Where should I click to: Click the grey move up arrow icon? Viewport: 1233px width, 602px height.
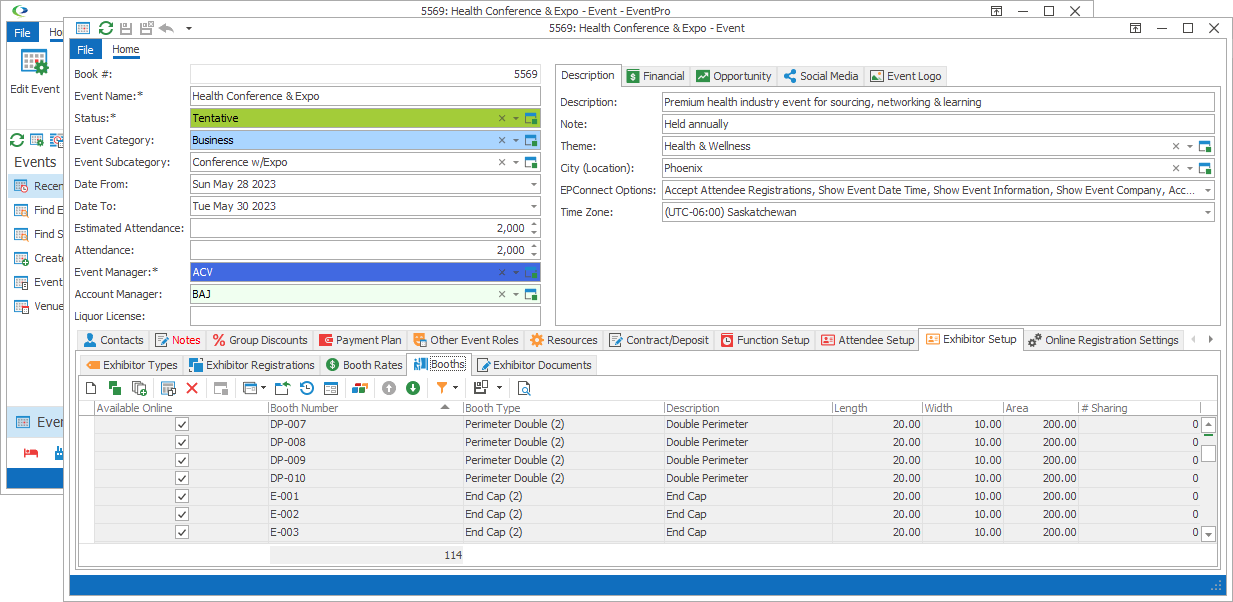point(389,388)
